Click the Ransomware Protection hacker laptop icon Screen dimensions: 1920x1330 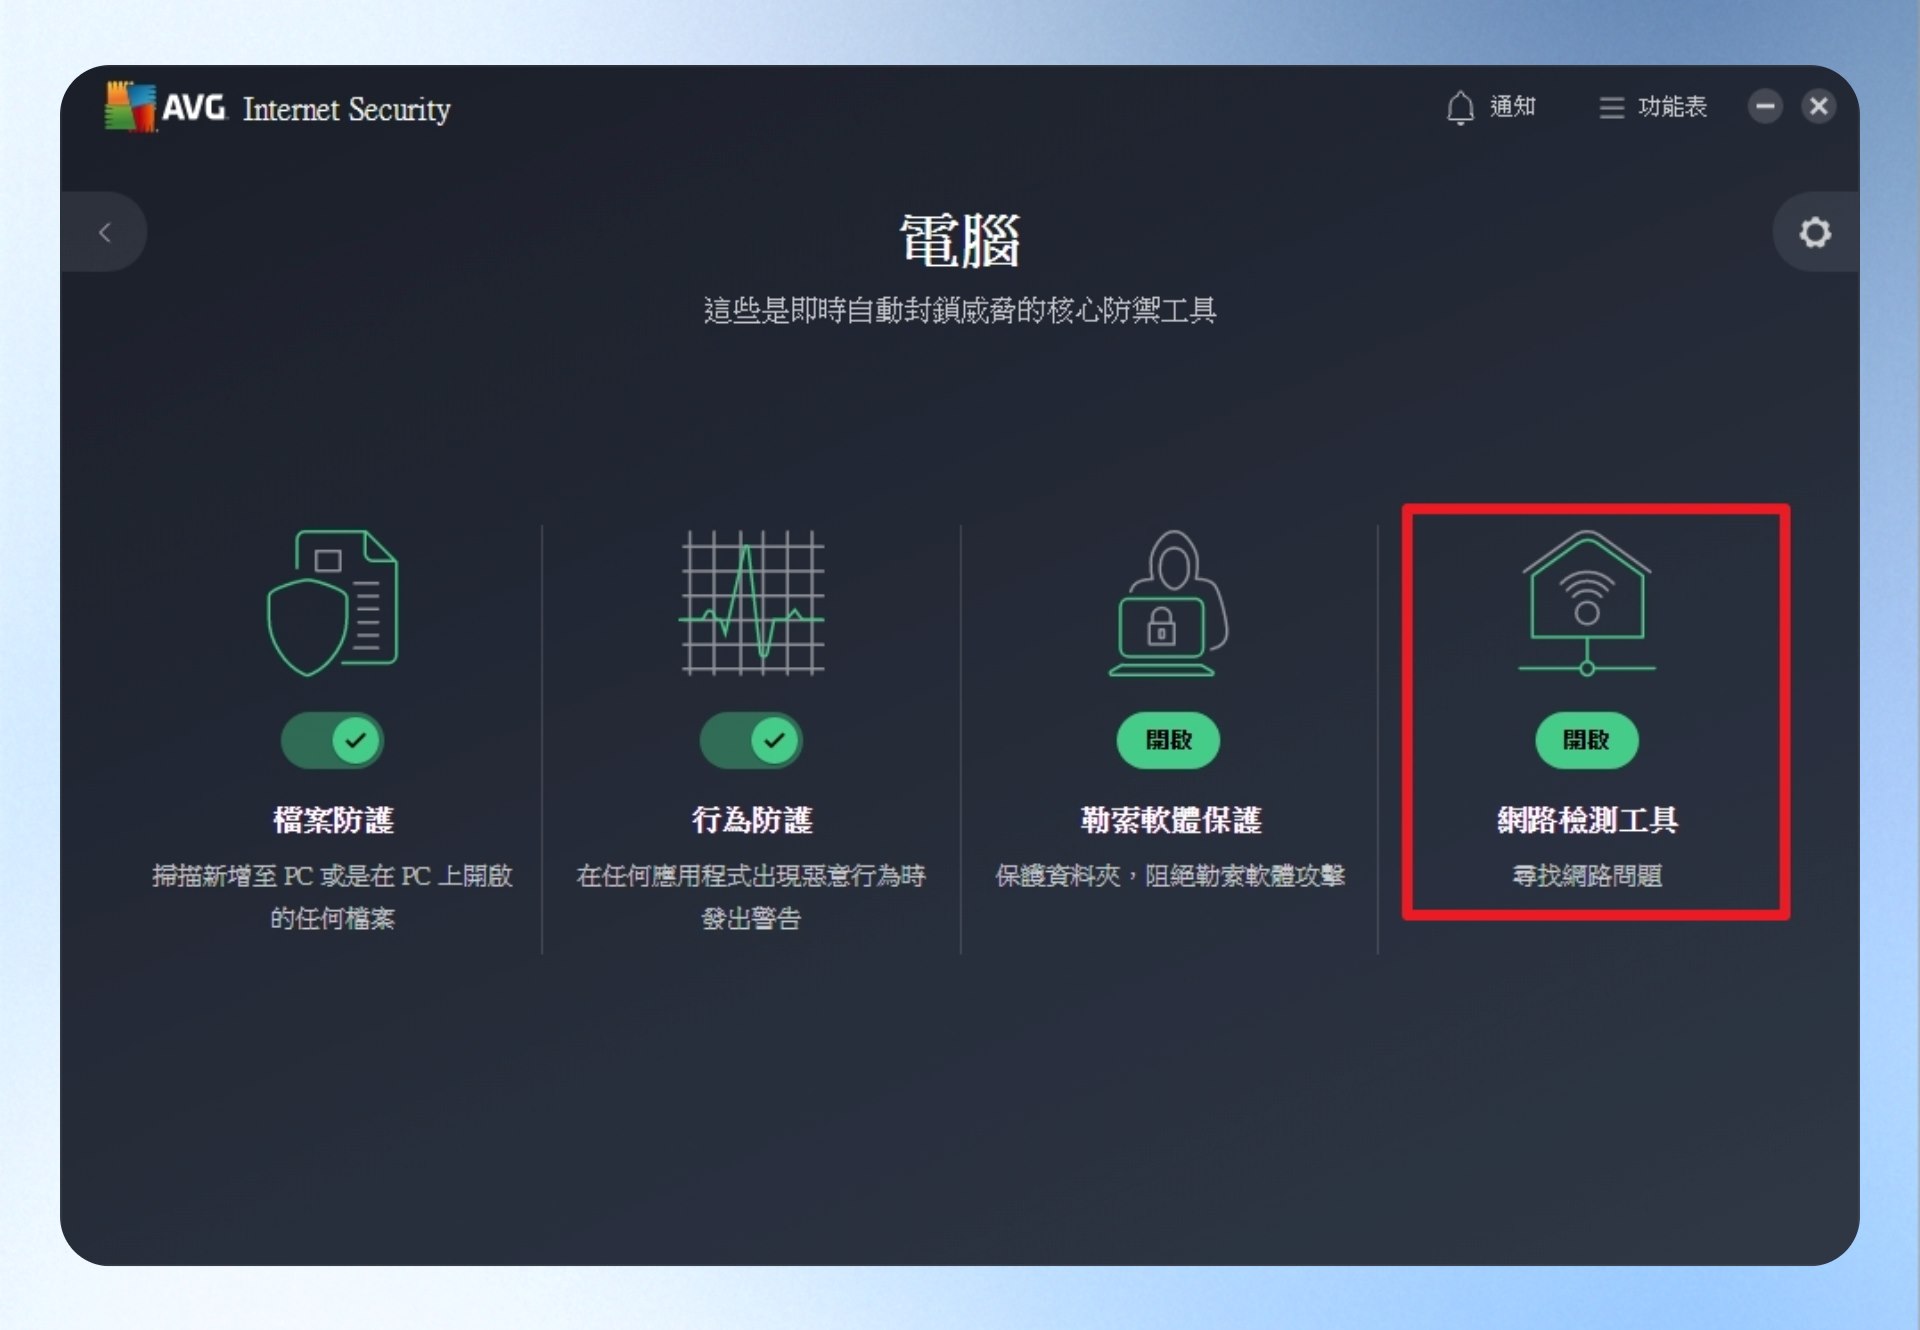[x=1168, y=603]
